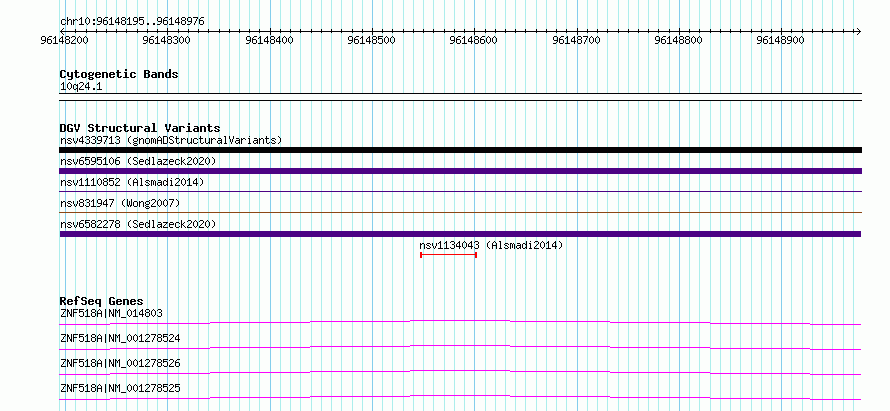Click ruler position 96148200
890x411 pixels.
tap(65, 40)
